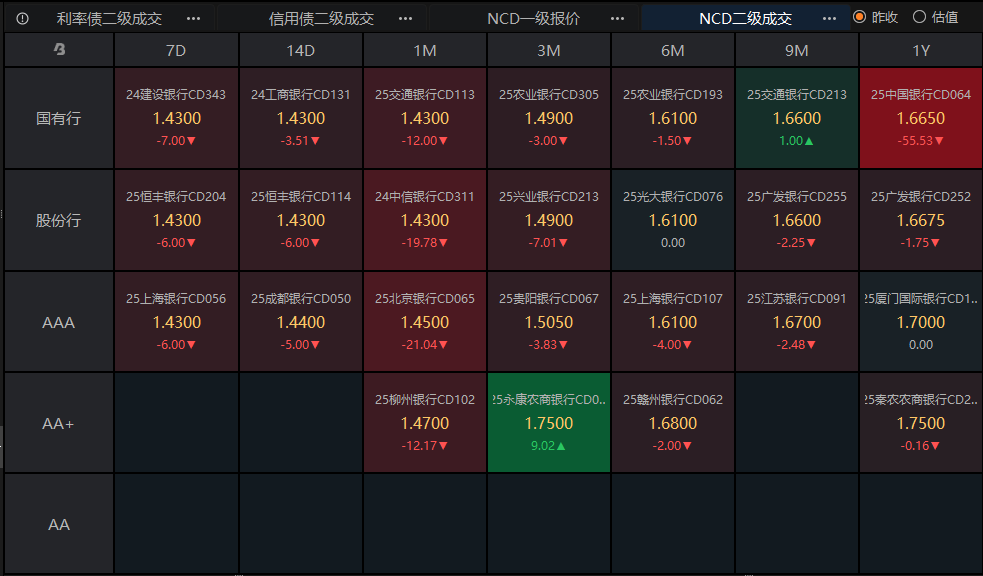Click the 14D column header
This screenshot has width=983, height=576.
tap(300, 50)
